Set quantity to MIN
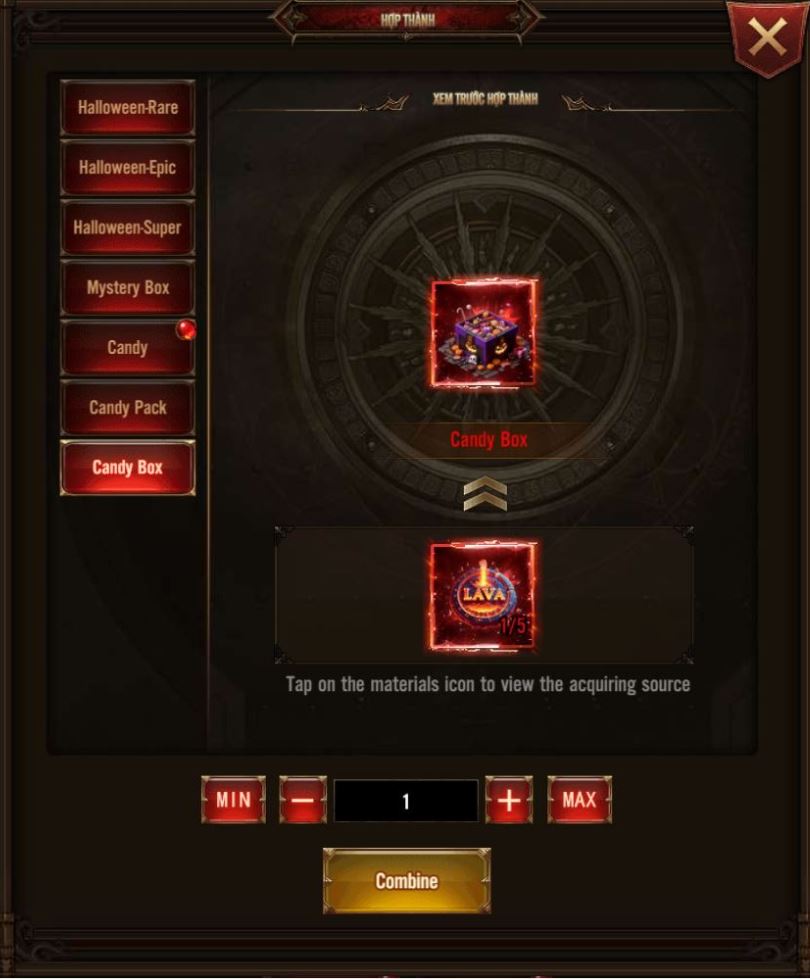The image size is (810, 979). [x=234, y=800]
